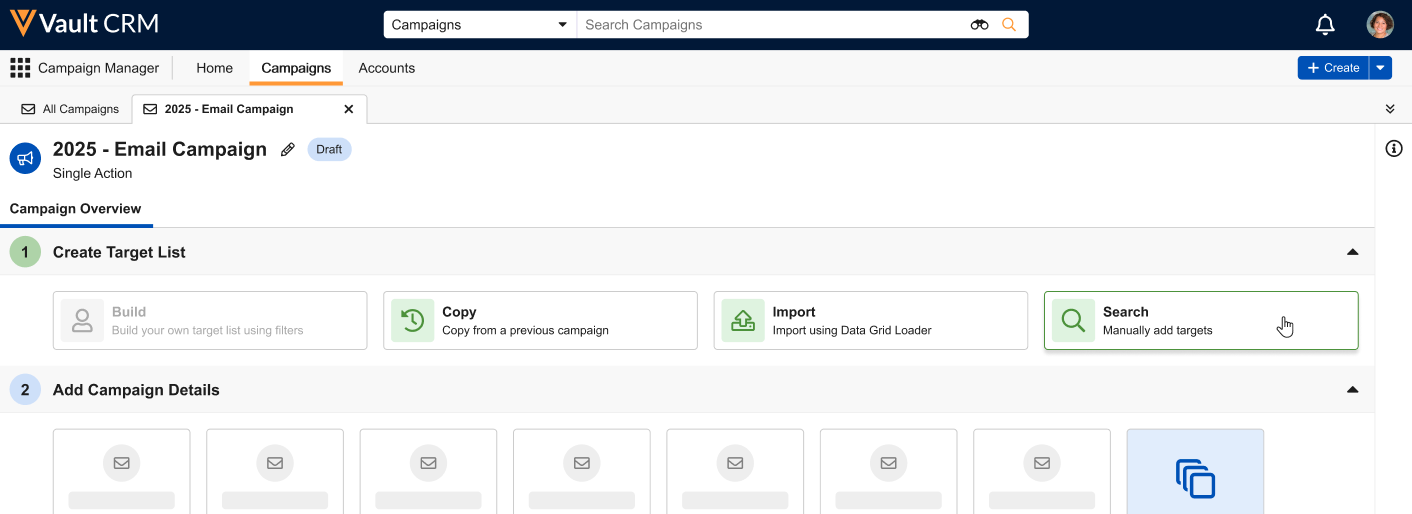This screenshot has height=514, width=1412.
Task: Go to the Home tab
Action: click(214, 68)
